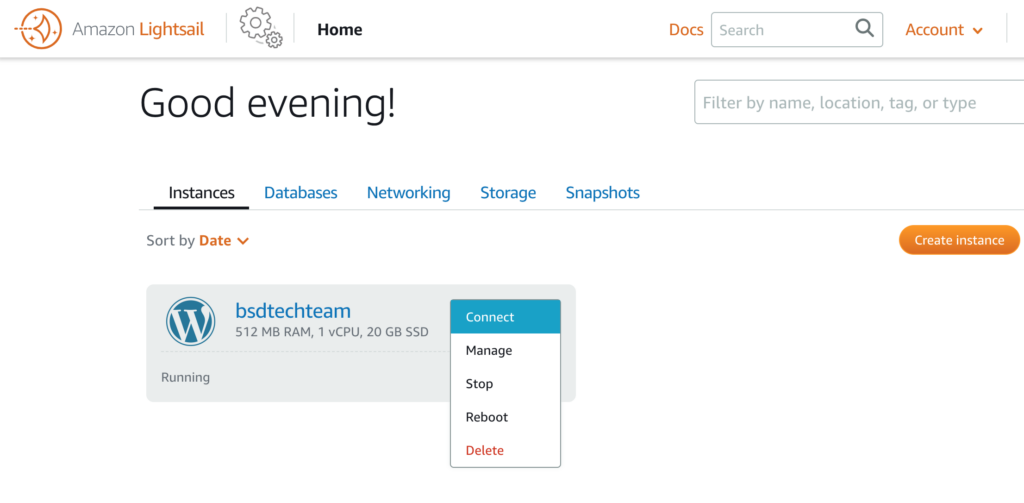
Task: Click the magnifying glass search icon
Action: [x=864, y=28]
